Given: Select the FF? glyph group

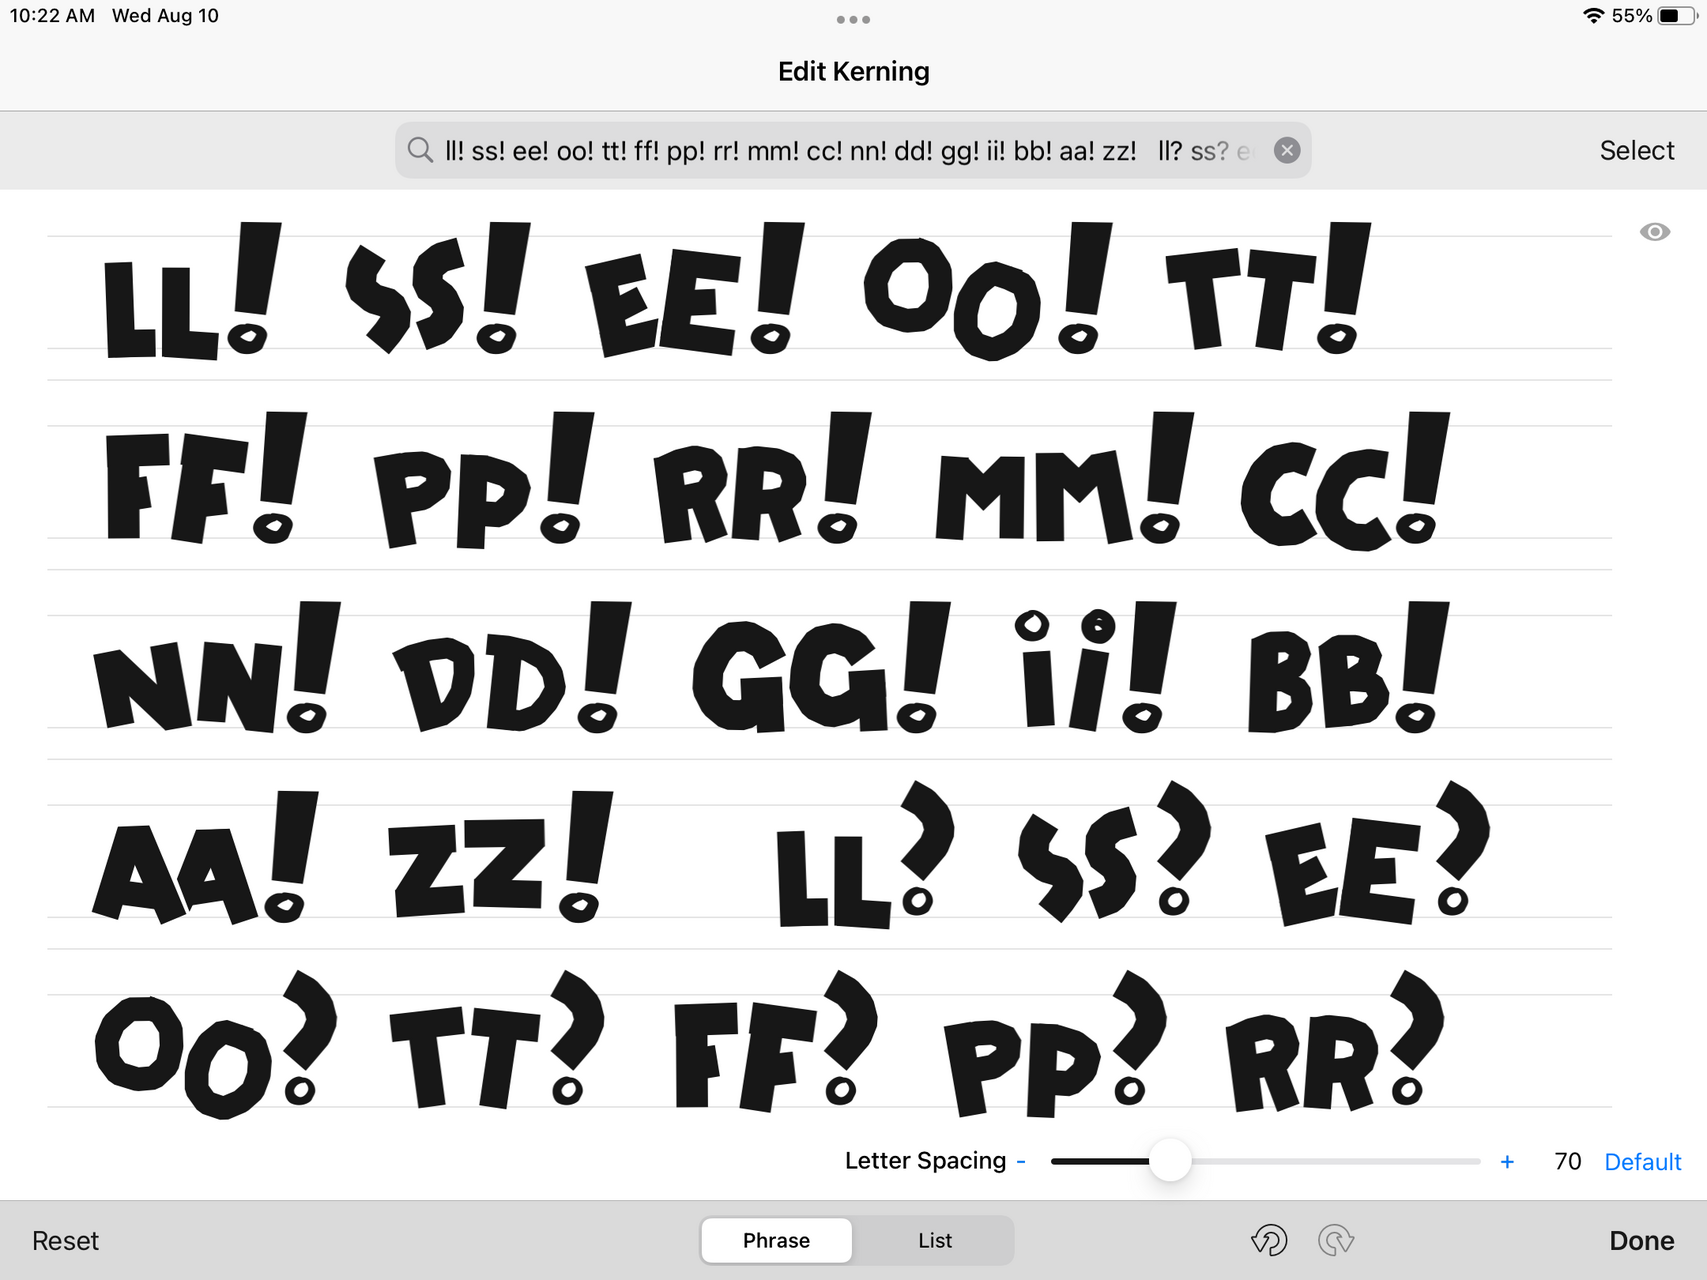Looking at the screenshot, I should [776, 1041].
